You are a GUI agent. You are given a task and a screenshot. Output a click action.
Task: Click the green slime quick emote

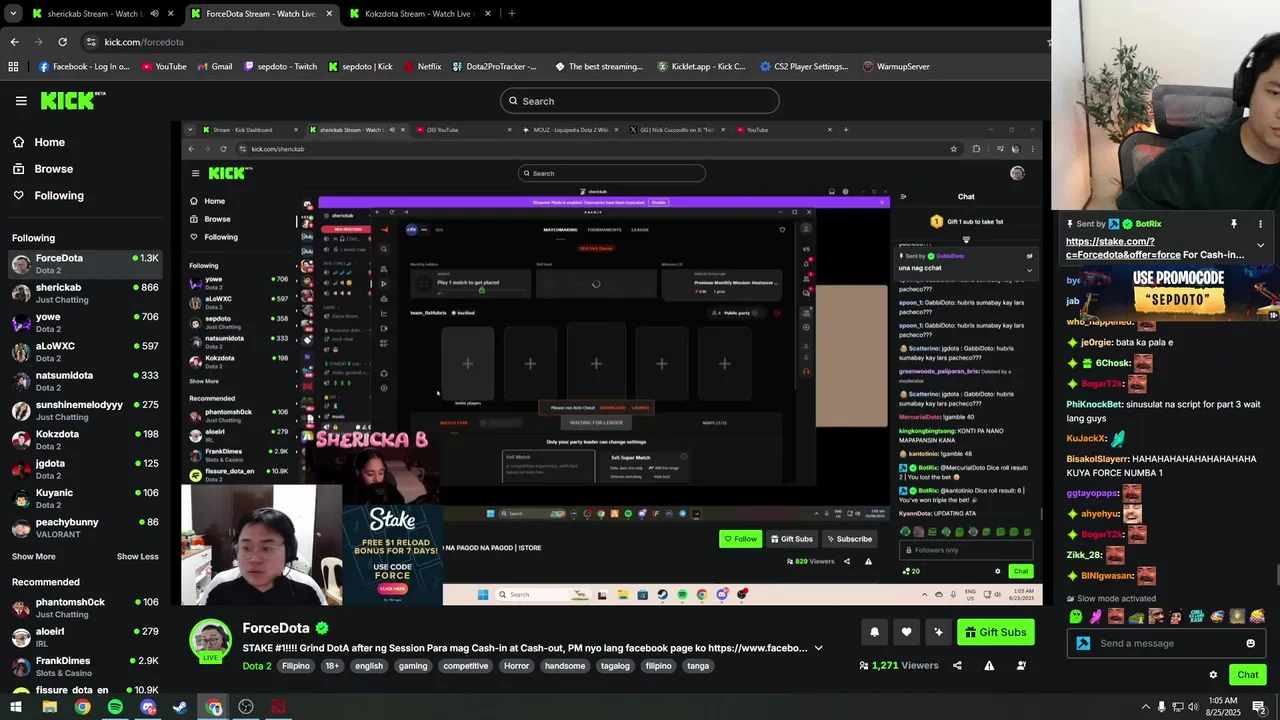click(1076, 617)
